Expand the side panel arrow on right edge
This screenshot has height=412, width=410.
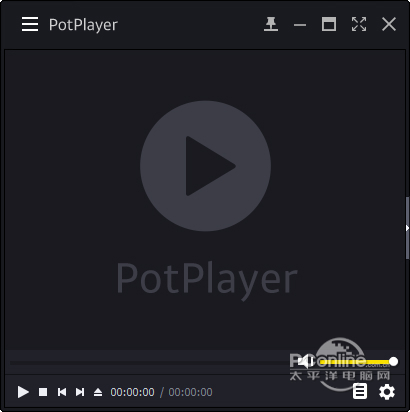pyautogui.click(x=407, y=228)
